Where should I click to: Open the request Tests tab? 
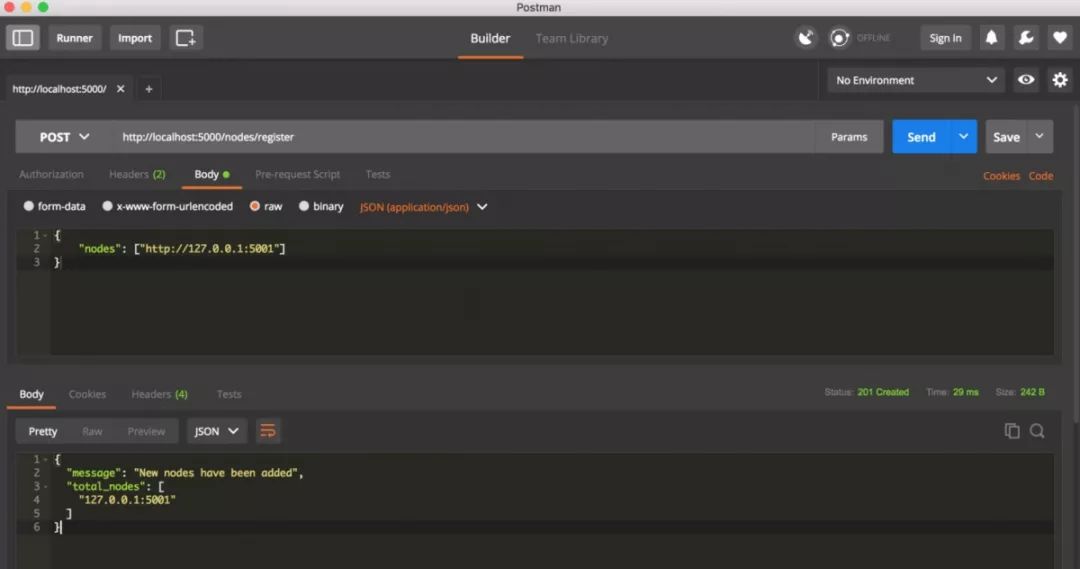click(x=377, y=174)
